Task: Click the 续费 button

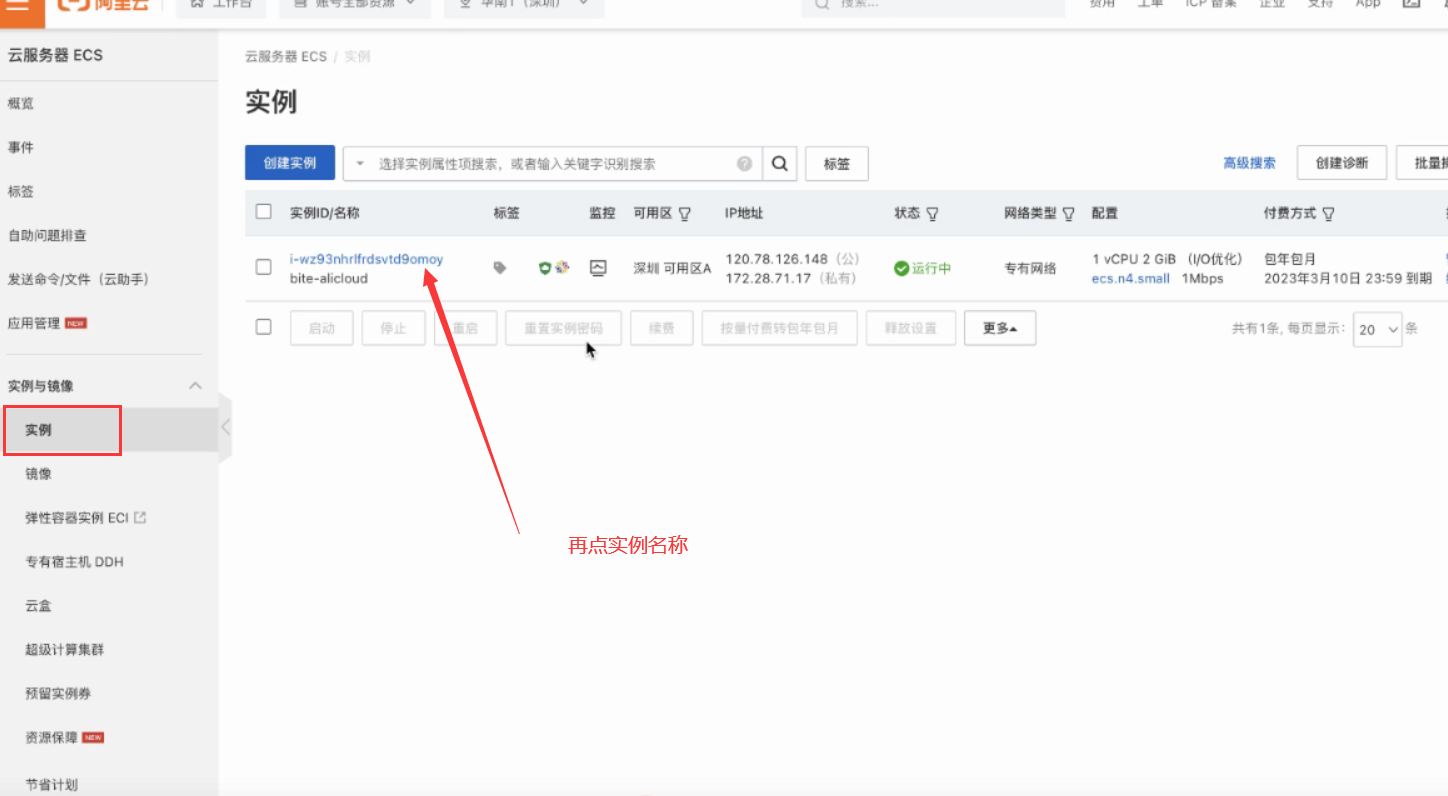Action: 661,328
